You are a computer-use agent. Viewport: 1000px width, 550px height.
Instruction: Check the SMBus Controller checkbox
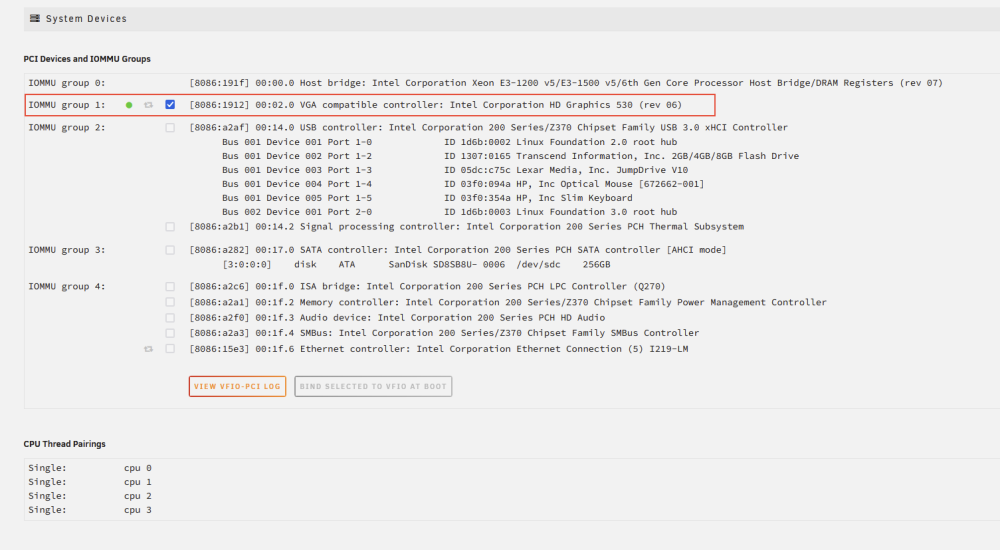click(x=170, y=333)
